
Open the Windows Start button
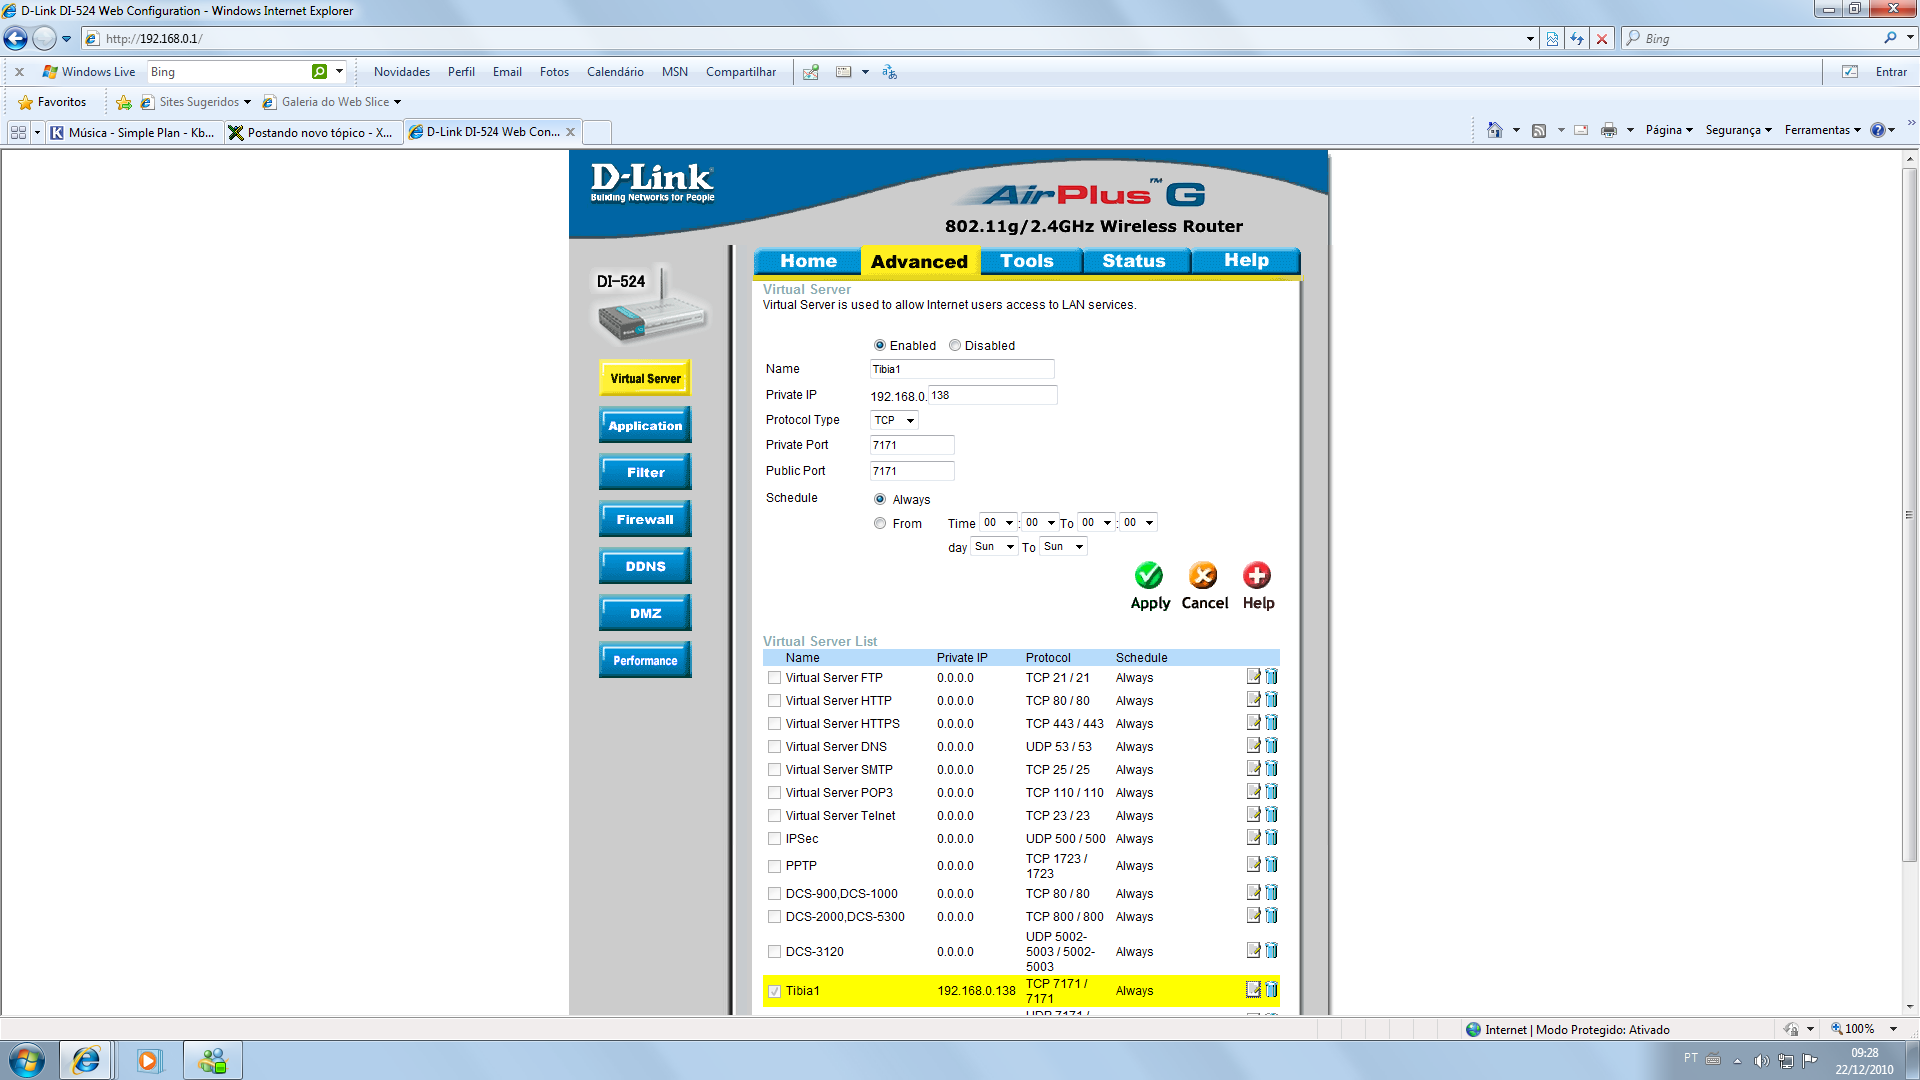coord(27,1060)
